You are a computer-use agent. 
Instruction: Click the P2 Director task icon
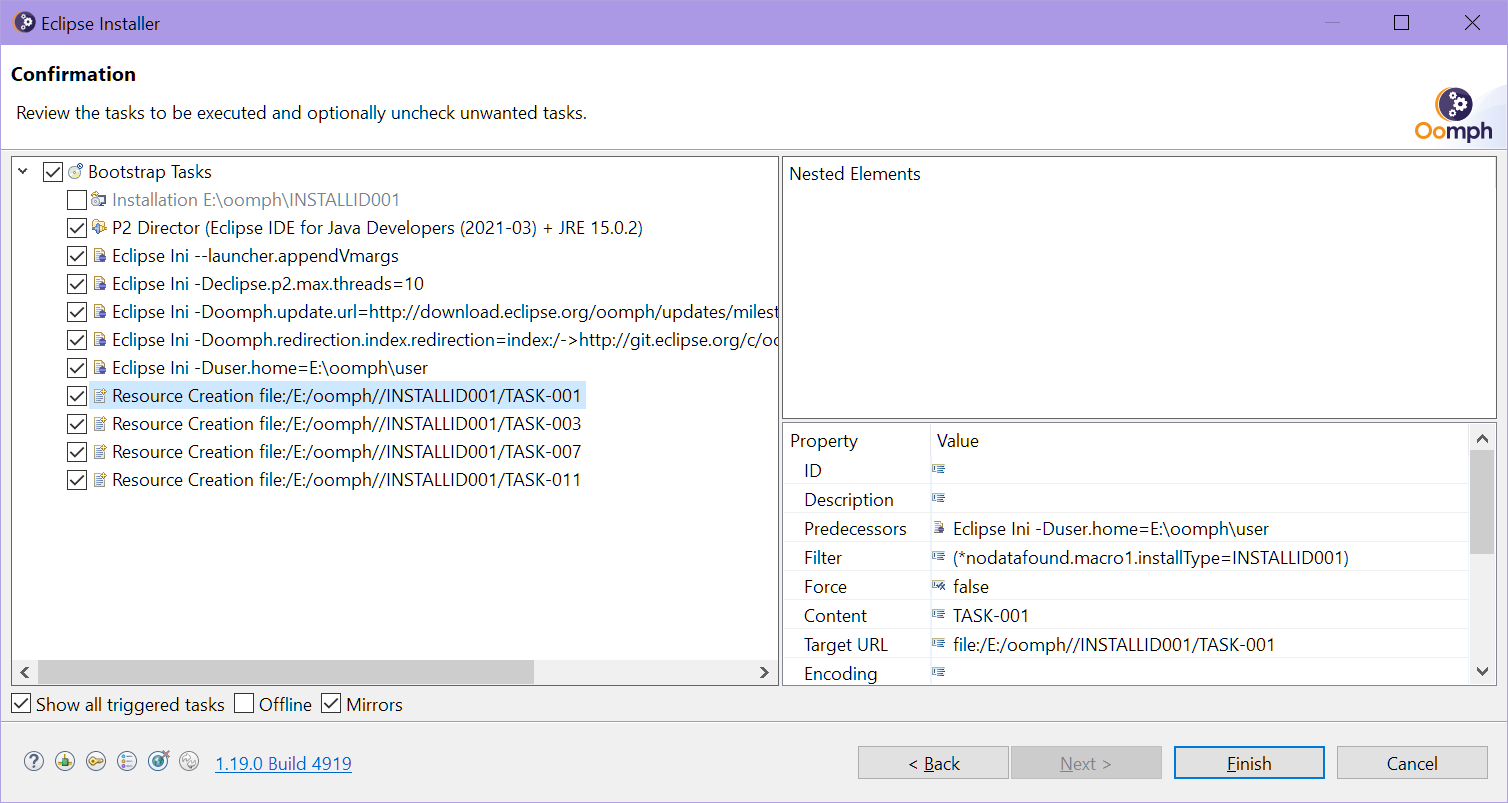(x=99, y=228)
